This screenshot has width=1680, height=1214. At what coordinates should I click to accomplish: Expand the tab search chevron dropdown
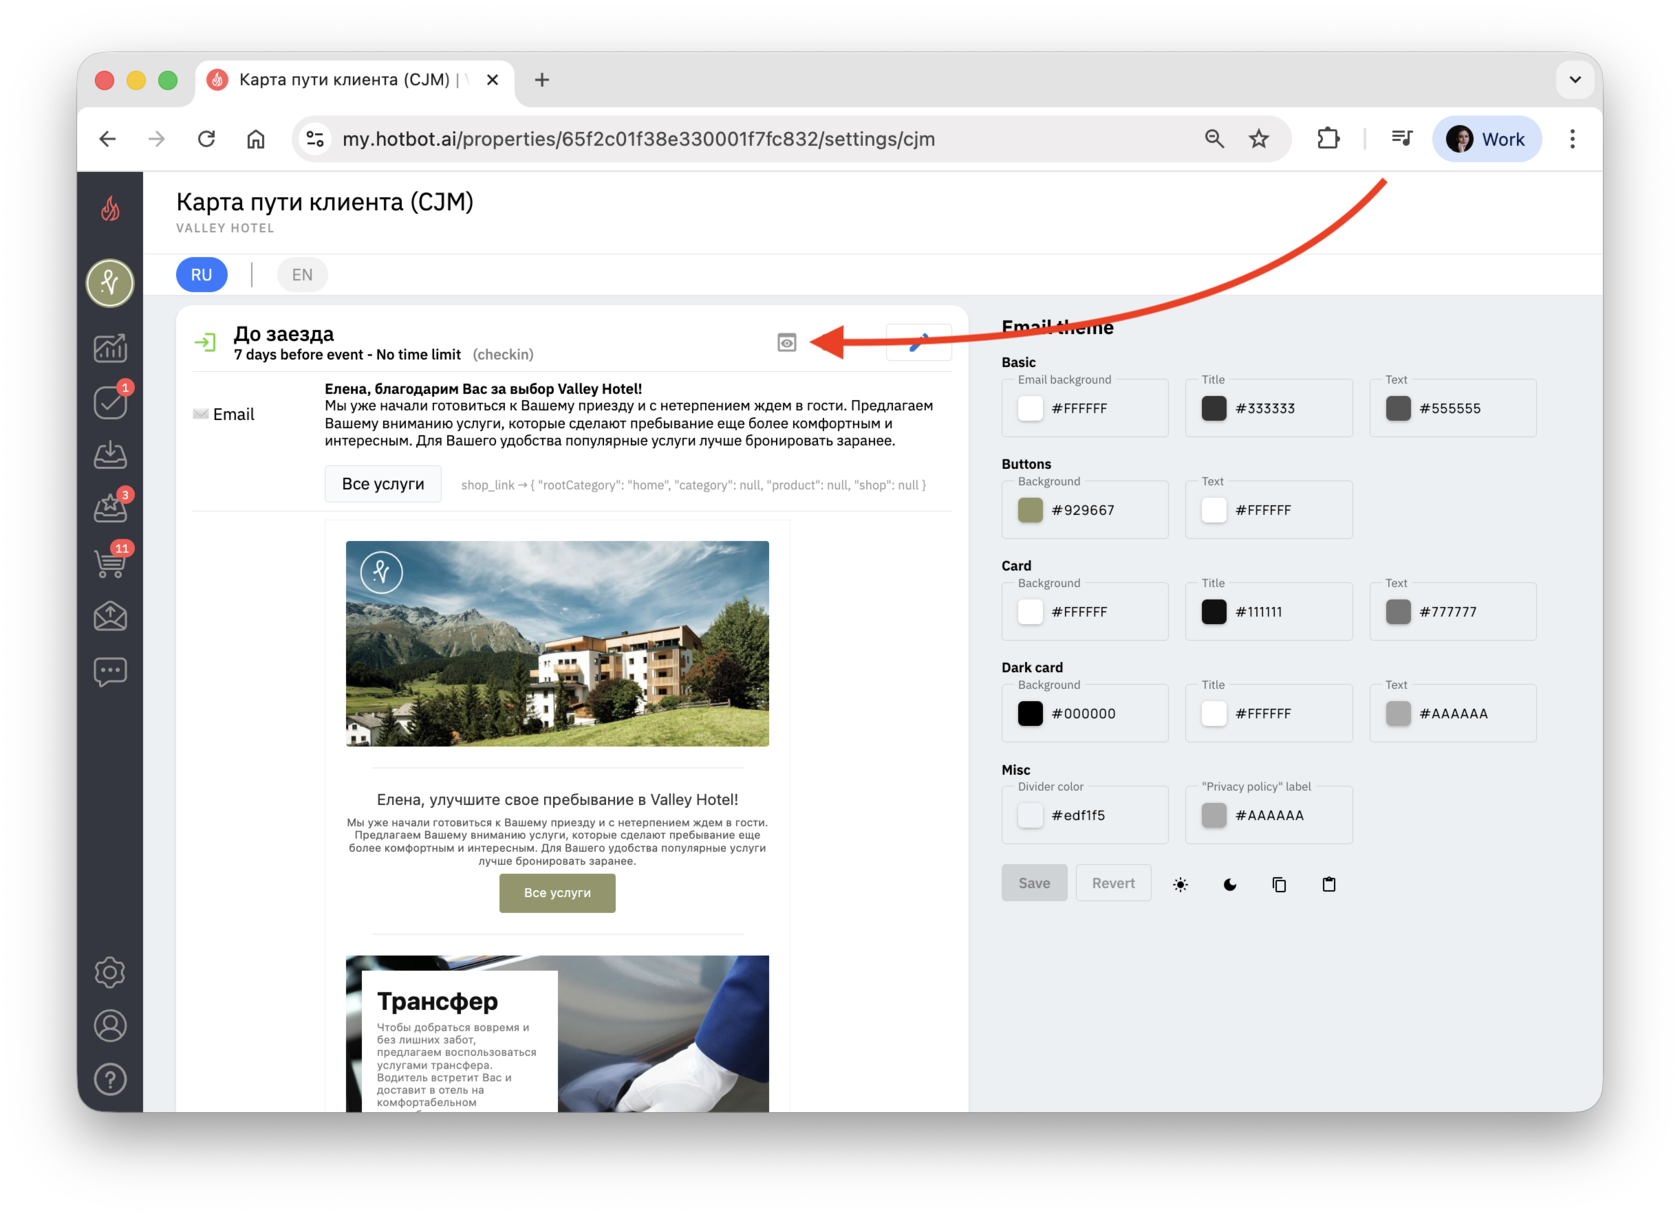click(x=1575, y=80)
